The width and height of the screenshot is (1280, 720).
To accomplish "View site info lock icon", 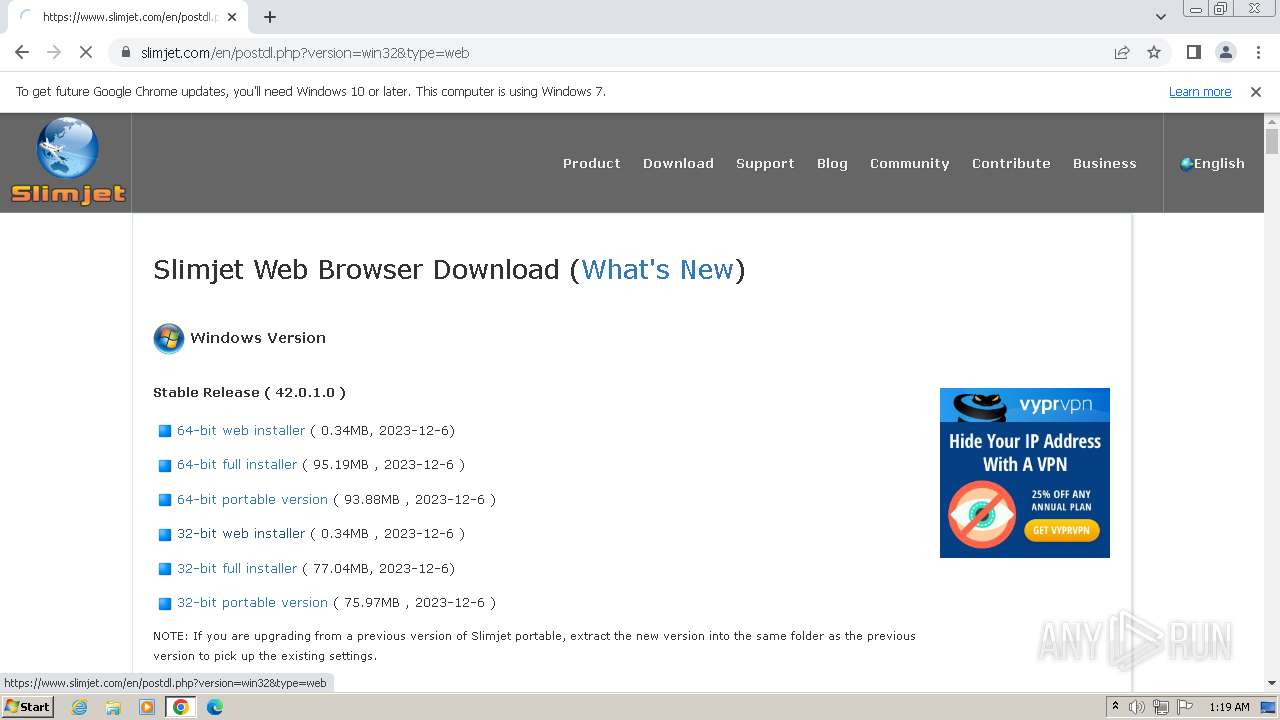I will (x=126, y=53).
